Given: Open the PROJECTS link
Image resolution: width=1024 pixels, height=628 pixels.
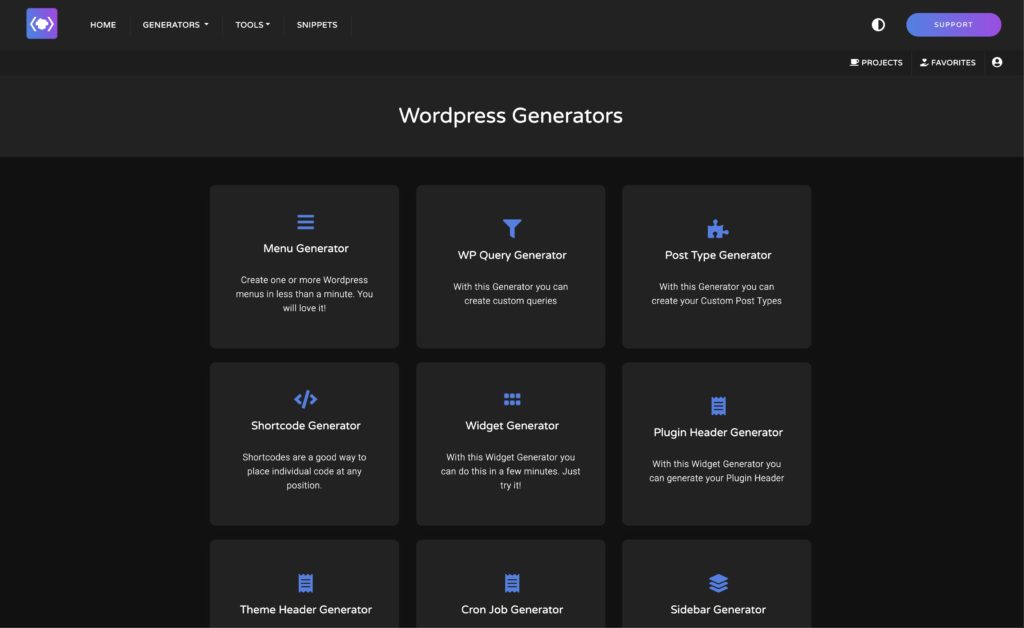Looking at the screenshot, I should (x=876, y=62).
